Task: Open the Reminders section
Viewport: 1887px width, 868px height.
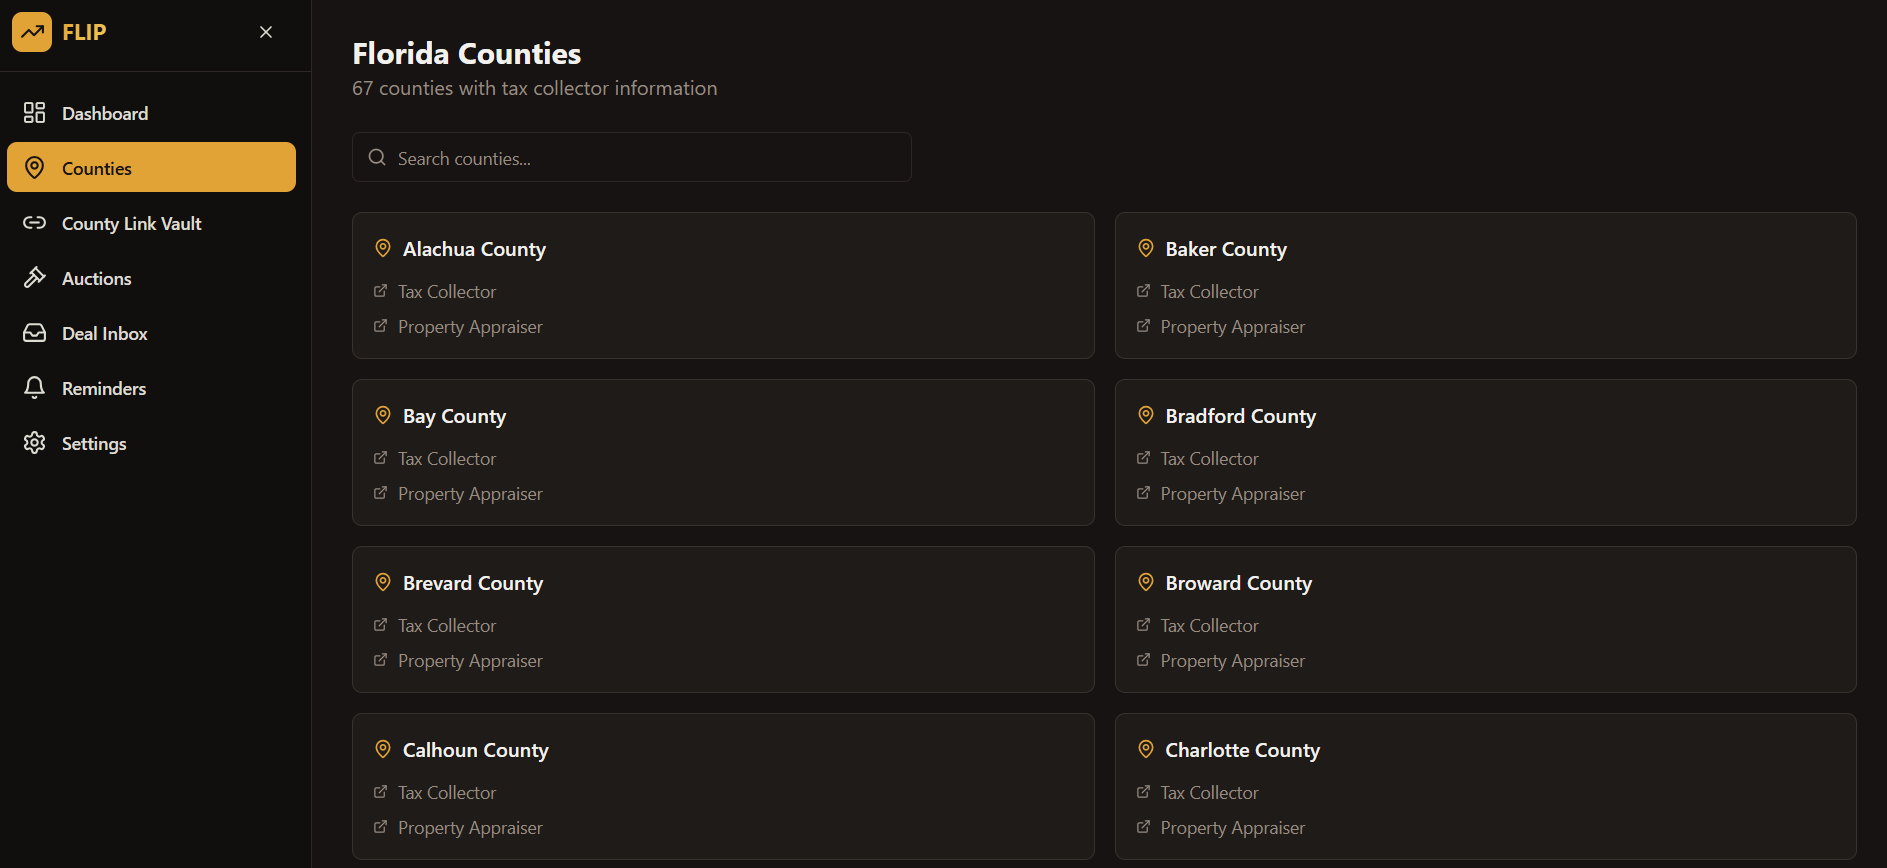Action: pyautogui.click(x=151, y=388)
